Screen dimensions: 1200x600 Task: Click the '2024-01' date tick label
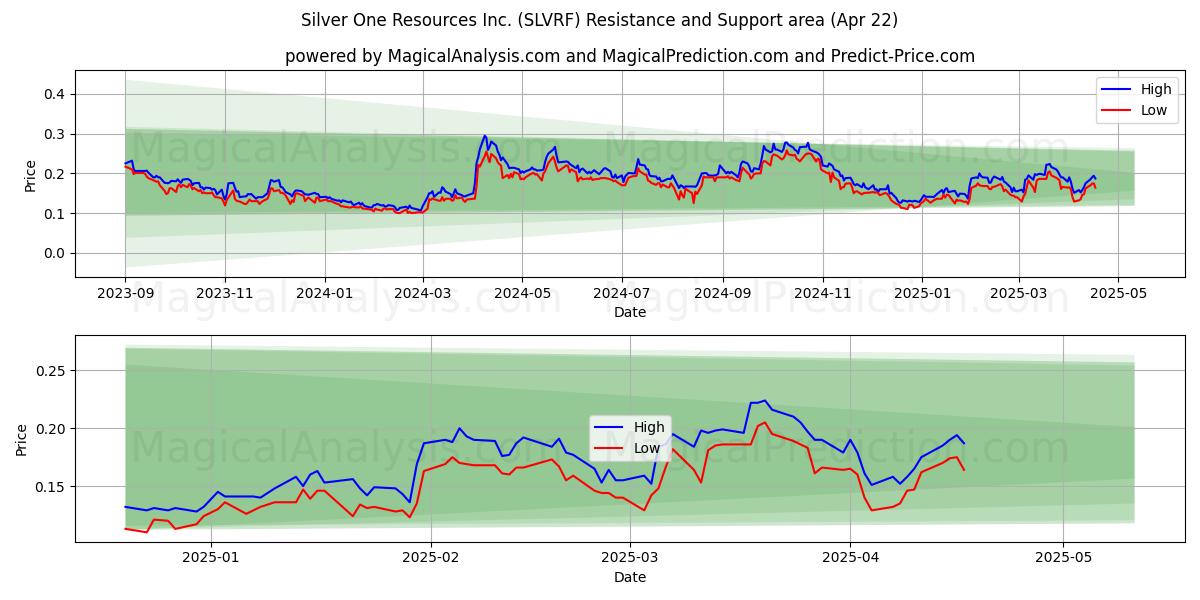point(324,294)
